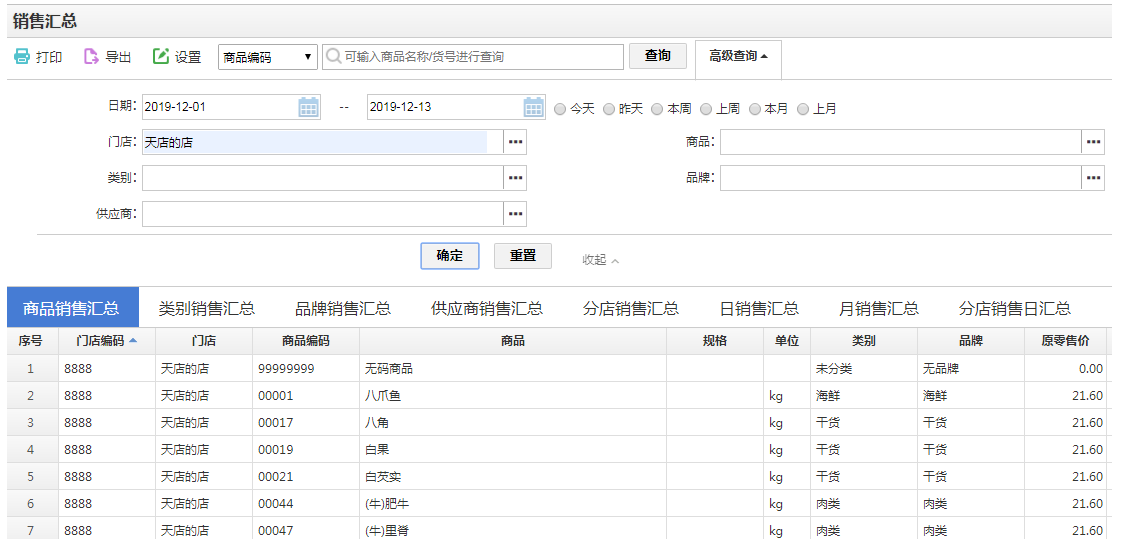Click the 单位 column header

(x=786, y=341)
